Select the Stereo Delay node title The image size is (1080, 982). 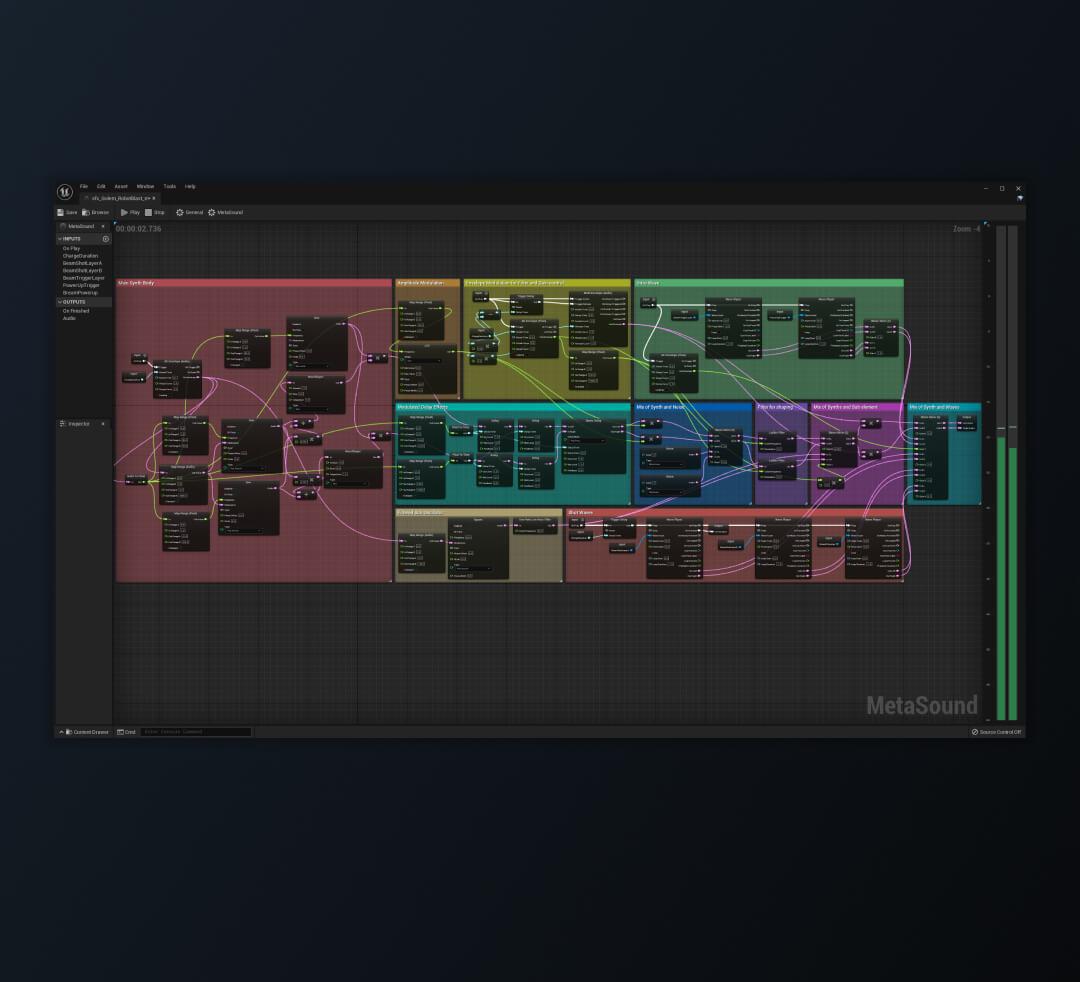pos(594,421)
